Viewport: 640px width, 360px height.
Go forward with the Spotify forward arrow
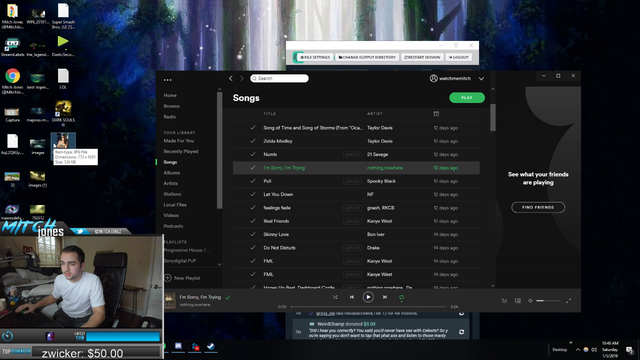242,78
